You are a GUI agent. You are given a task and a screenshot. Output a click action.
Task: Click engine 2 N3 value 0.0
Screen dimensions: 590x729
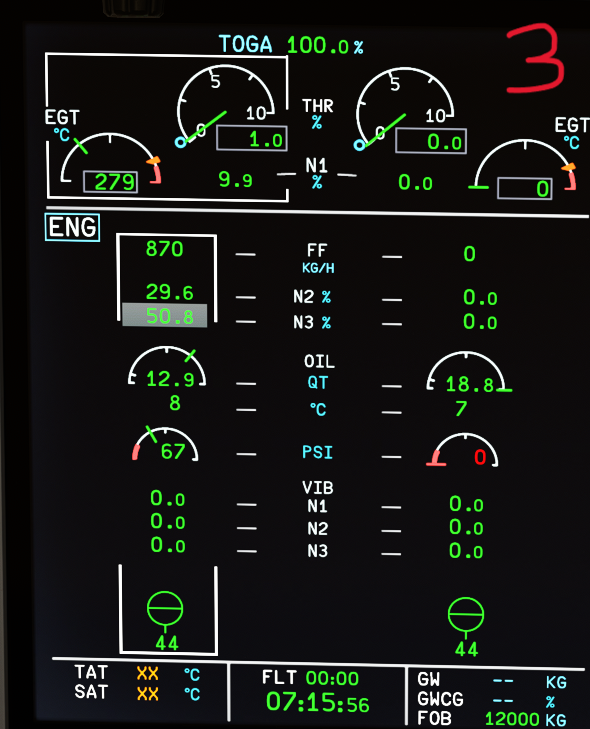pyautogui.click(x=480, y=322)
